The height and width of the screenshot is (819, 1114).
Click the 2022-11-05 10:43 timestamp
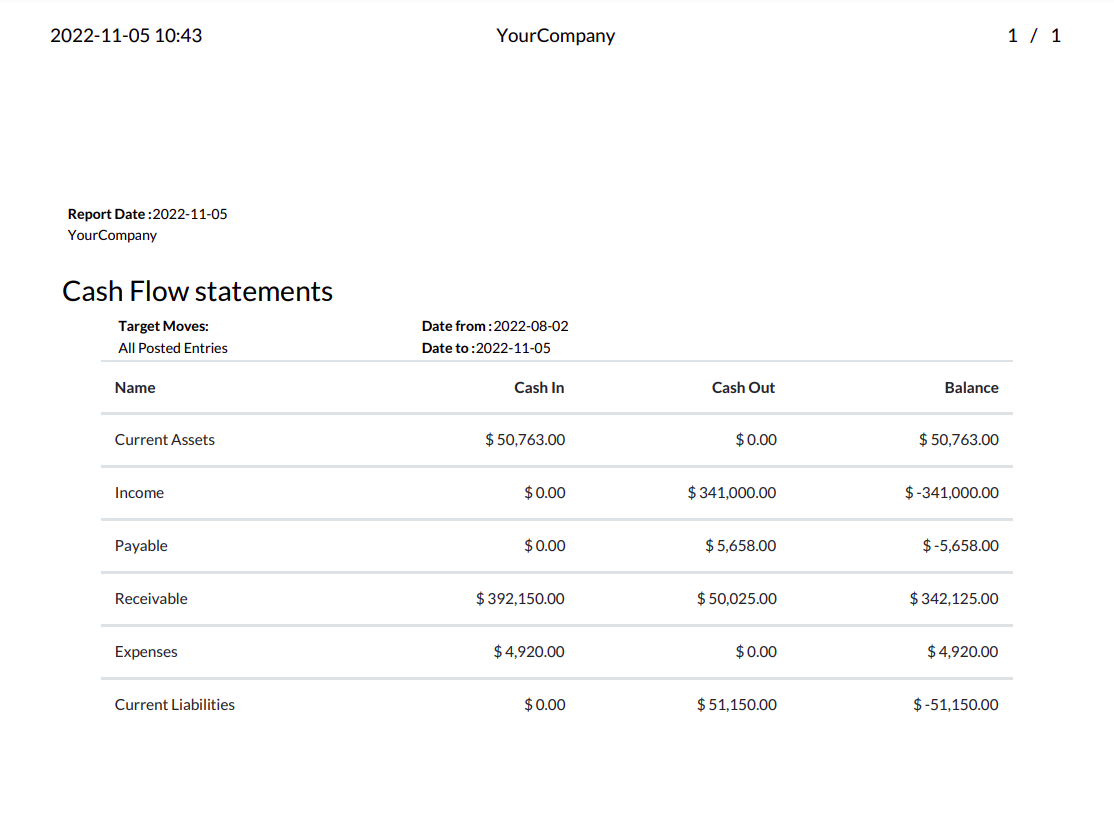(126, 36)
